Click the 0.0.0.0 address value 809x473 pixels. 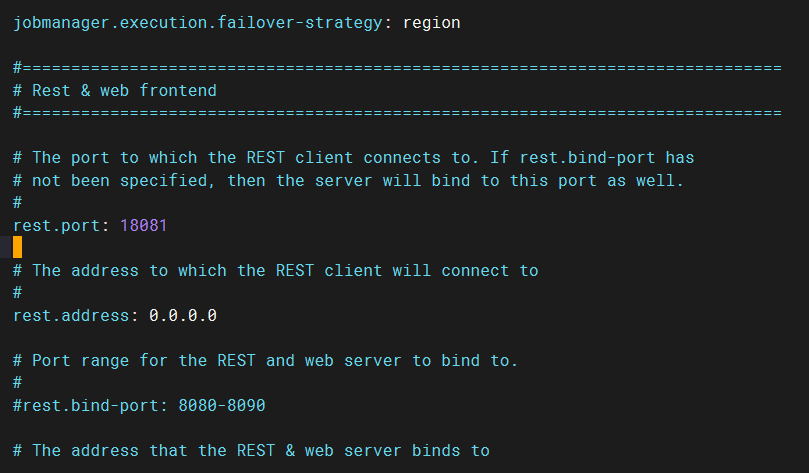(183, 315)
